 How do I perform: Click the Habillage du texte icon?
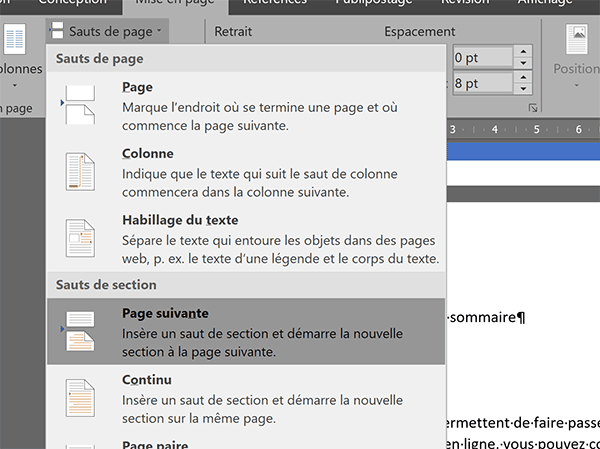[80, 238]
